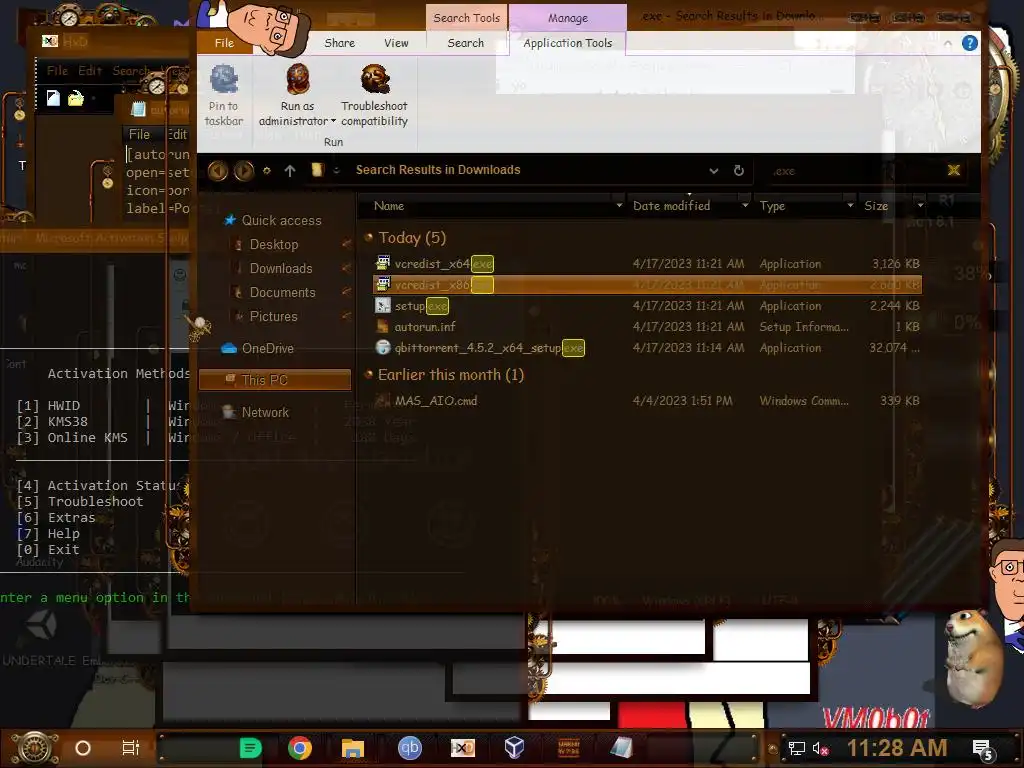
Task: Click the HxD open file icon
Action: (76, 98)
